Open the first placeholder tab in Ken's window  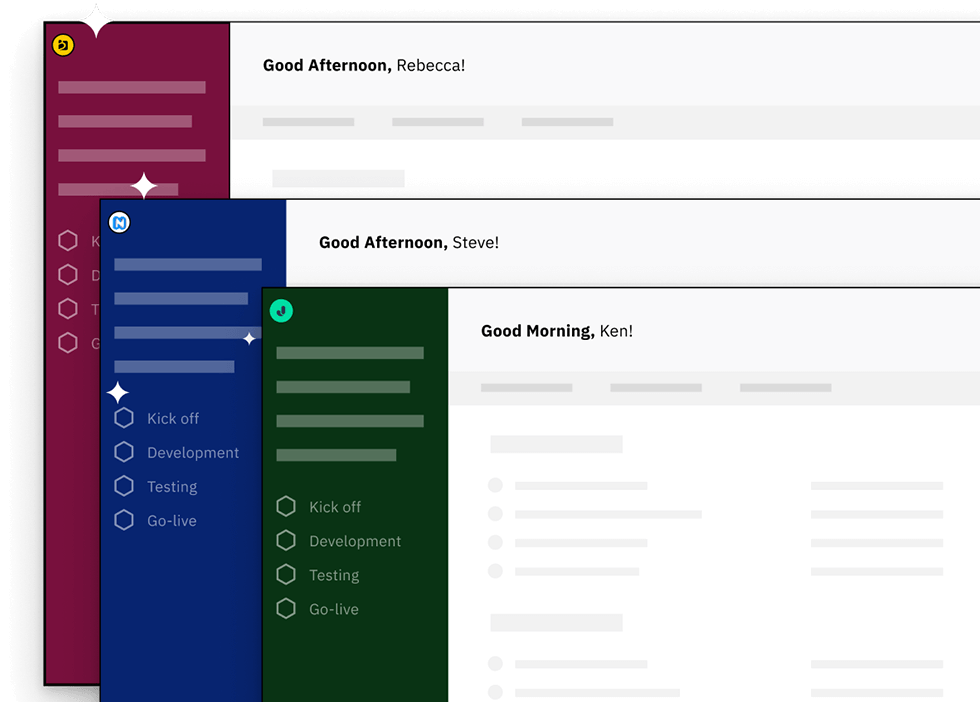pyautogui.click(x=526, y=387)
